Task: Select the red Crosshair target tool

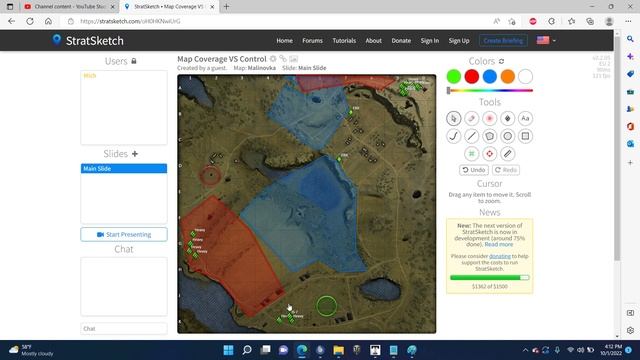Action: pos(489,154)
